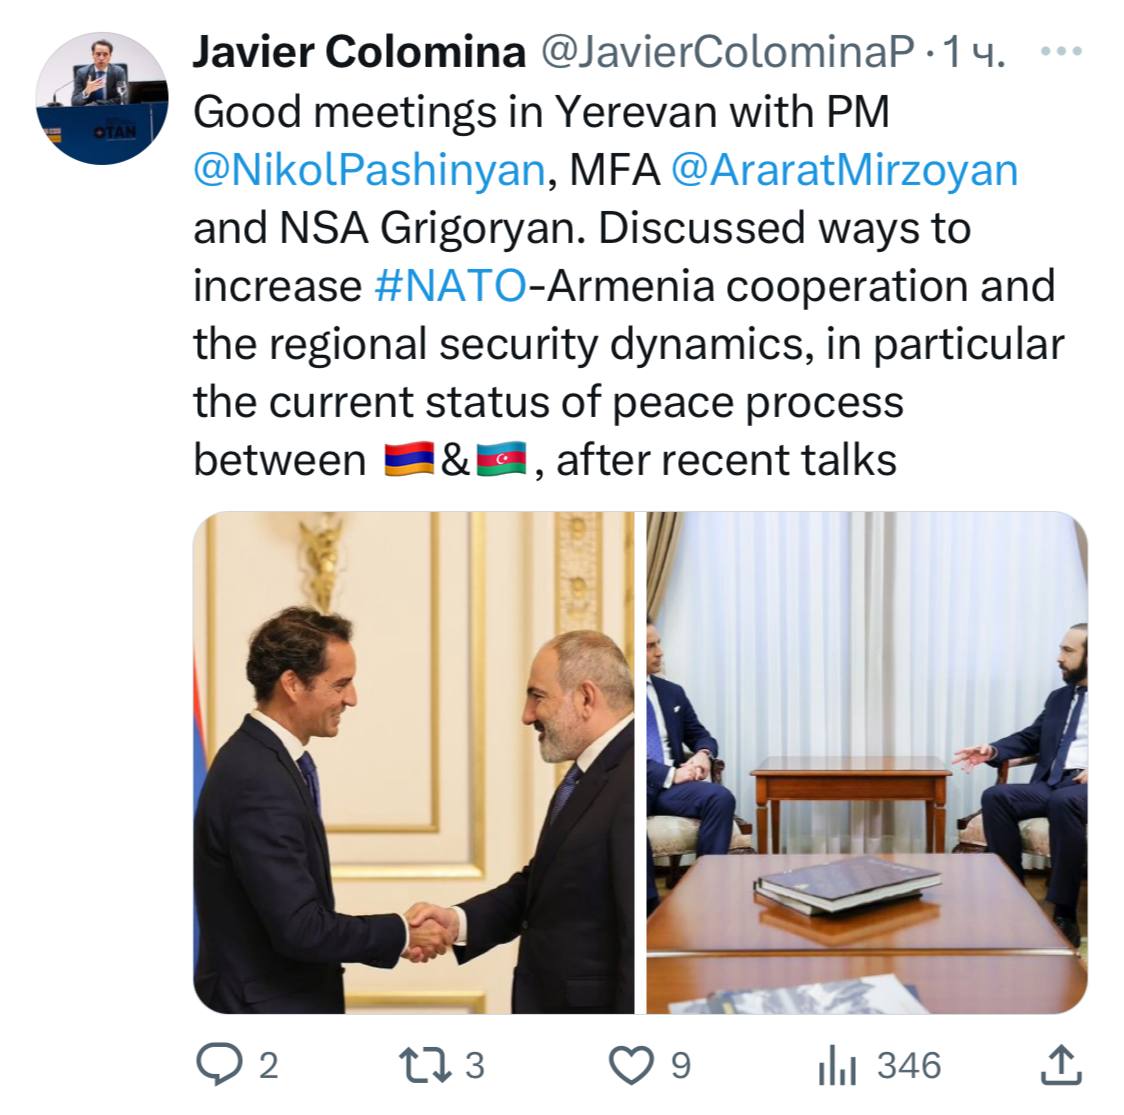Click the Javier Colomina display name
This screenshot has width=1124, height=1115.
359,52
